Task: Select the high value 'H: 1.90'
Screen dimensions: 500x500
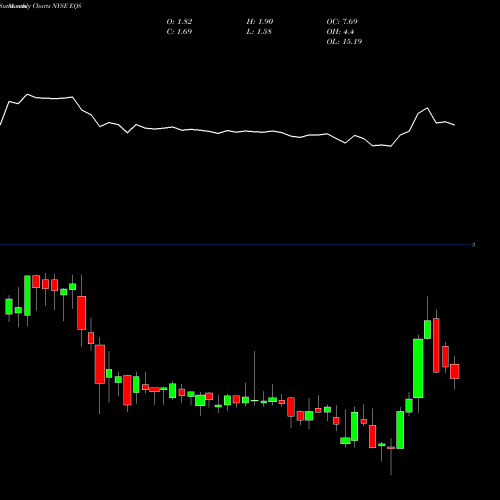Action: (x=260, y=22)
